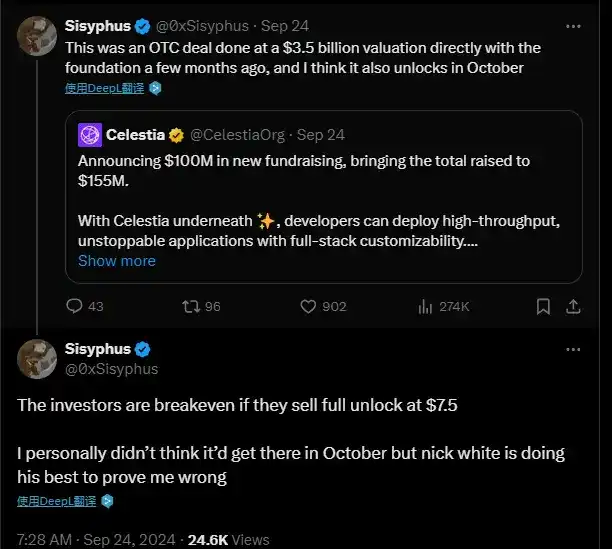
Task: Click DeepL translate link under first tweet
Action: [104, 87]
